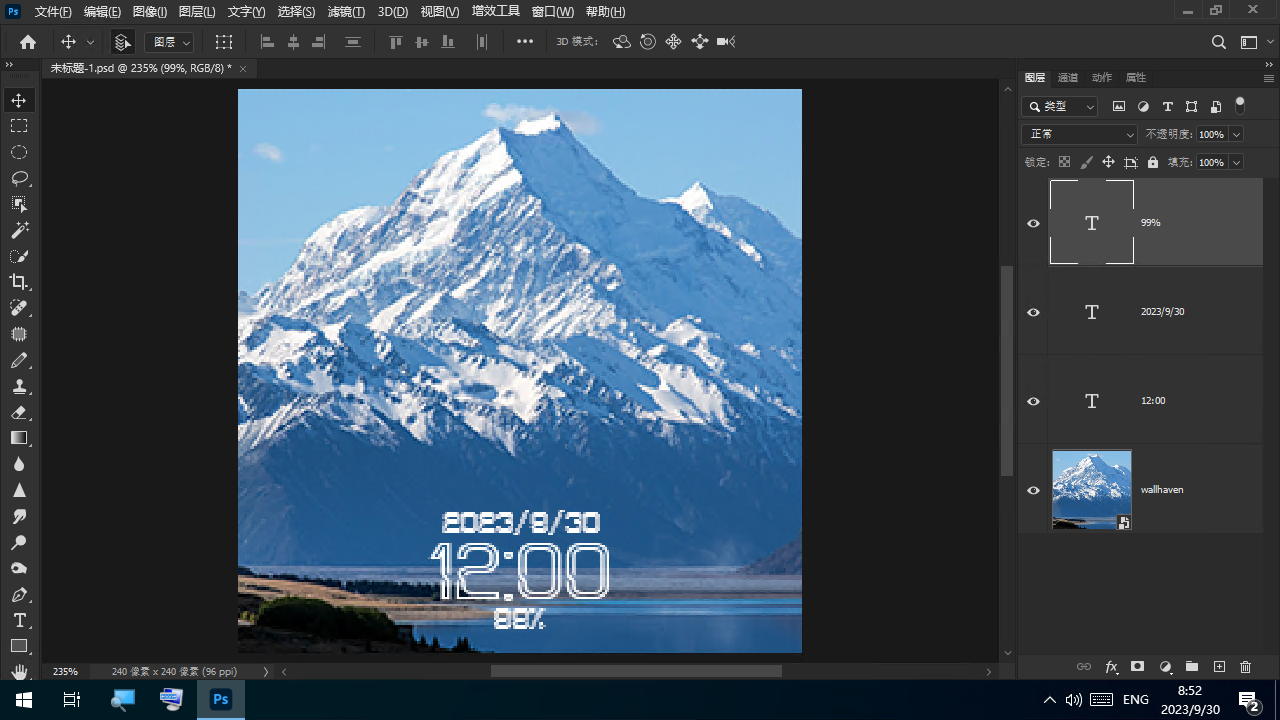Create a new layer with plus icon
The height and width of the screenshot is (720, 1280).
[1219, 667]
